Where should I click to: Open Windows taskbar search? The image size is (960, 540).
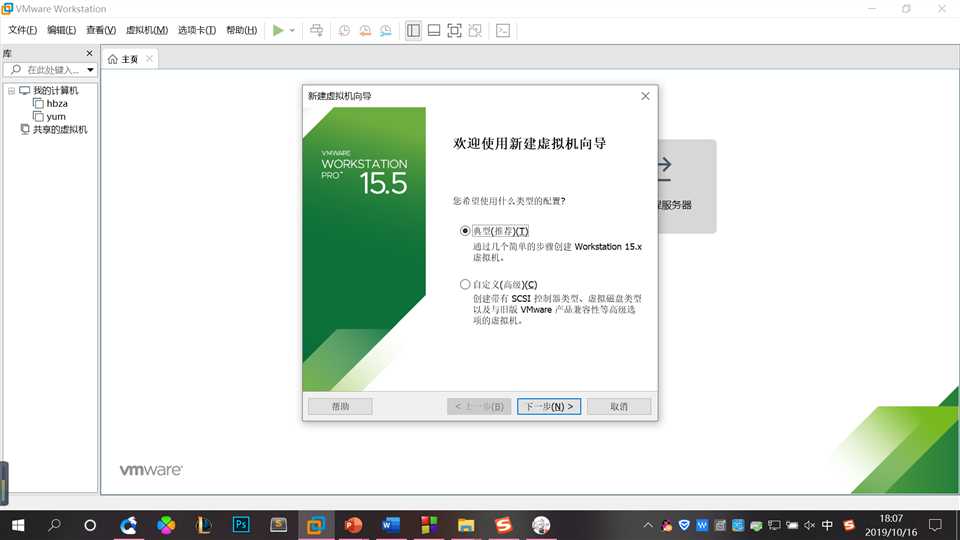click(x=54, y=525)
